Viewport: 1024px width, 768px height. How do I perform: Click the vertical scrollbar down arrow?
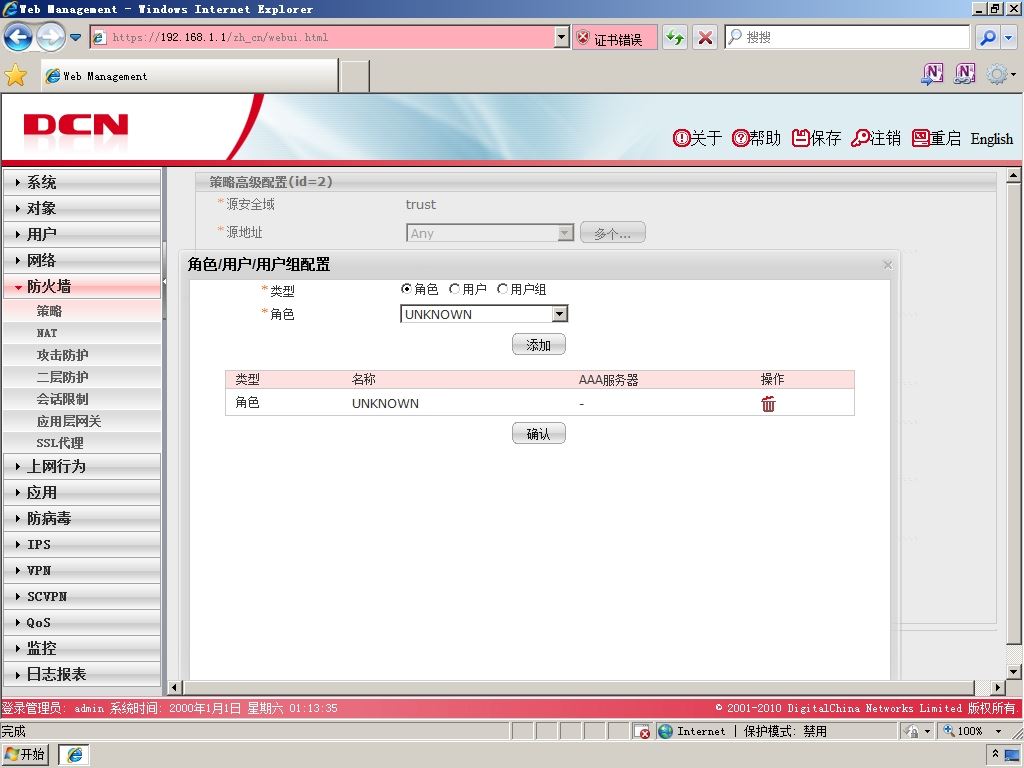[x=1013, y=671]
